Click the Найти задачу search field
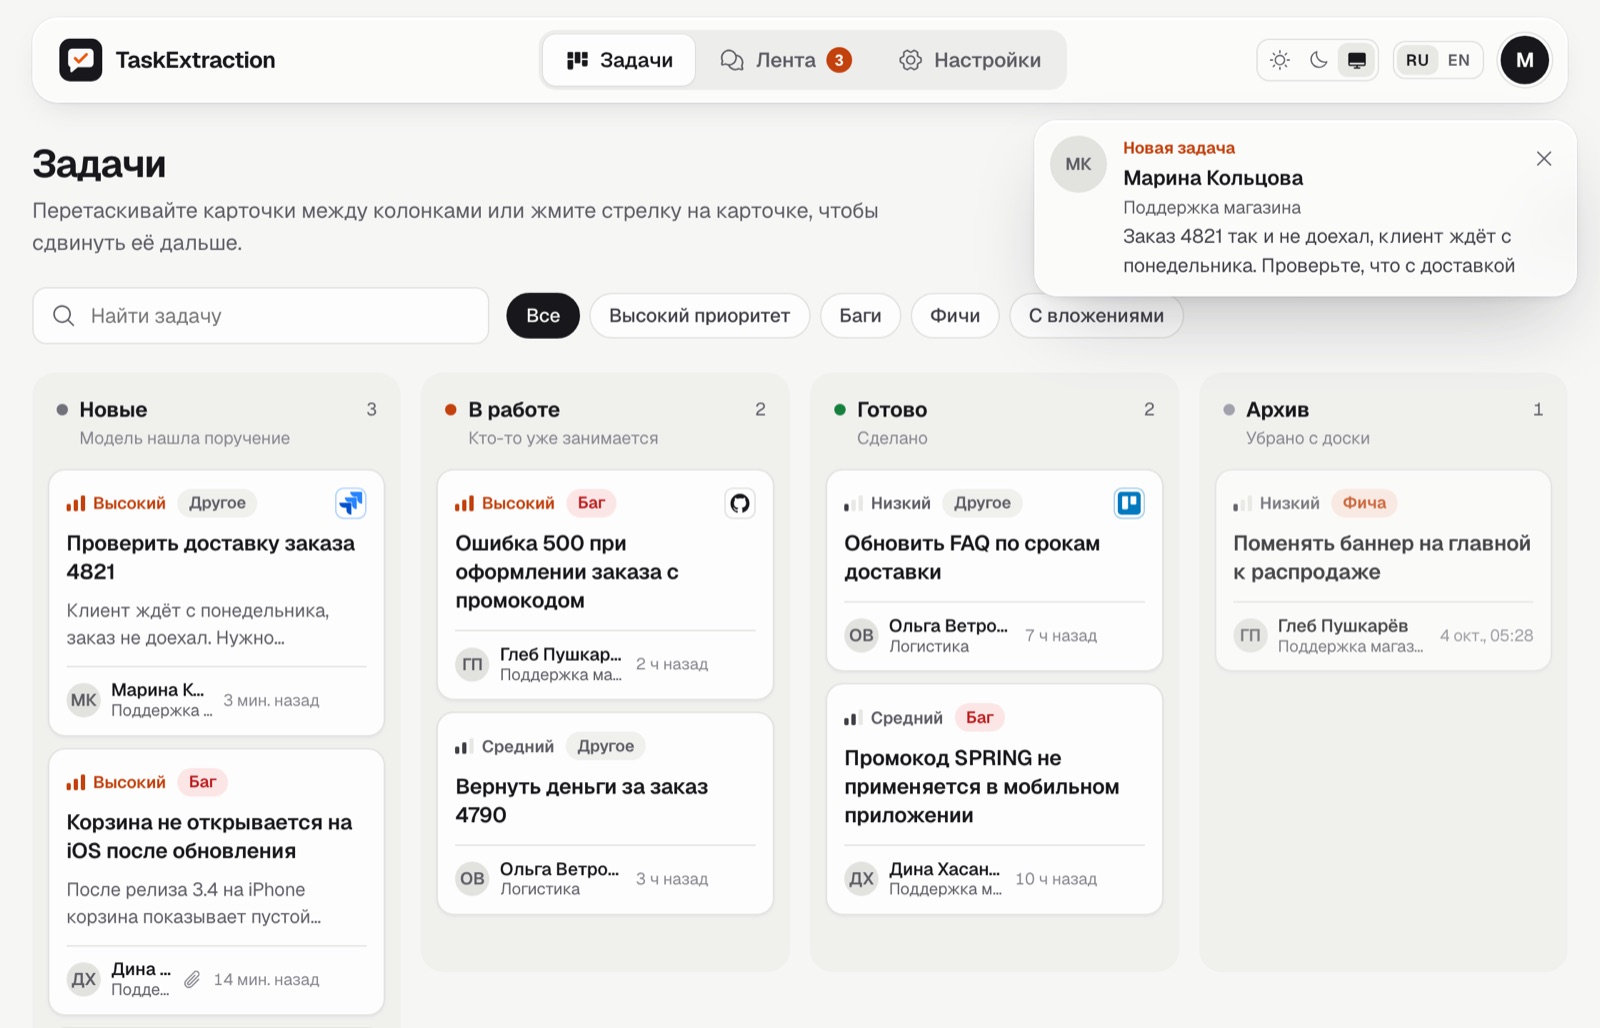1600x1028 pixels. (261, 316)
